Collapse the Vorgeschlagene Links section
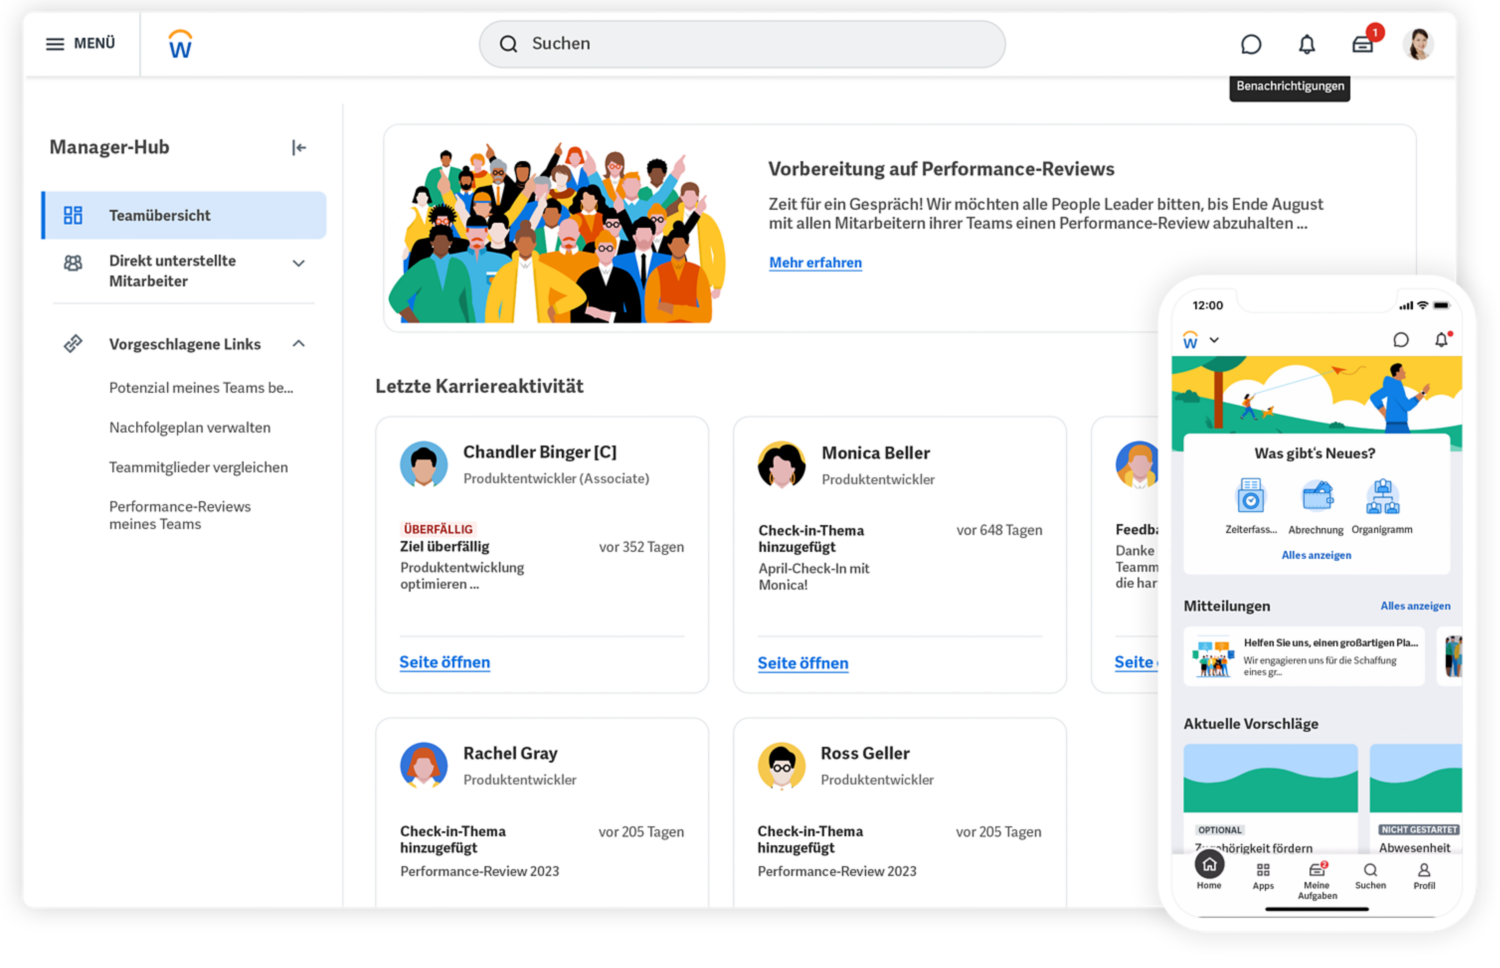The width and height of the screenshot is (1500, 968). (x=298, y=344)
